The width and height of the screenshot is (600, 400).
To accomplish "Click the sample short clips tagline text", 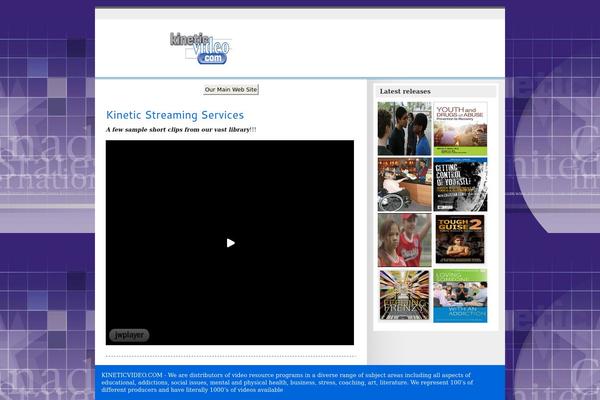I will [181, 130].
